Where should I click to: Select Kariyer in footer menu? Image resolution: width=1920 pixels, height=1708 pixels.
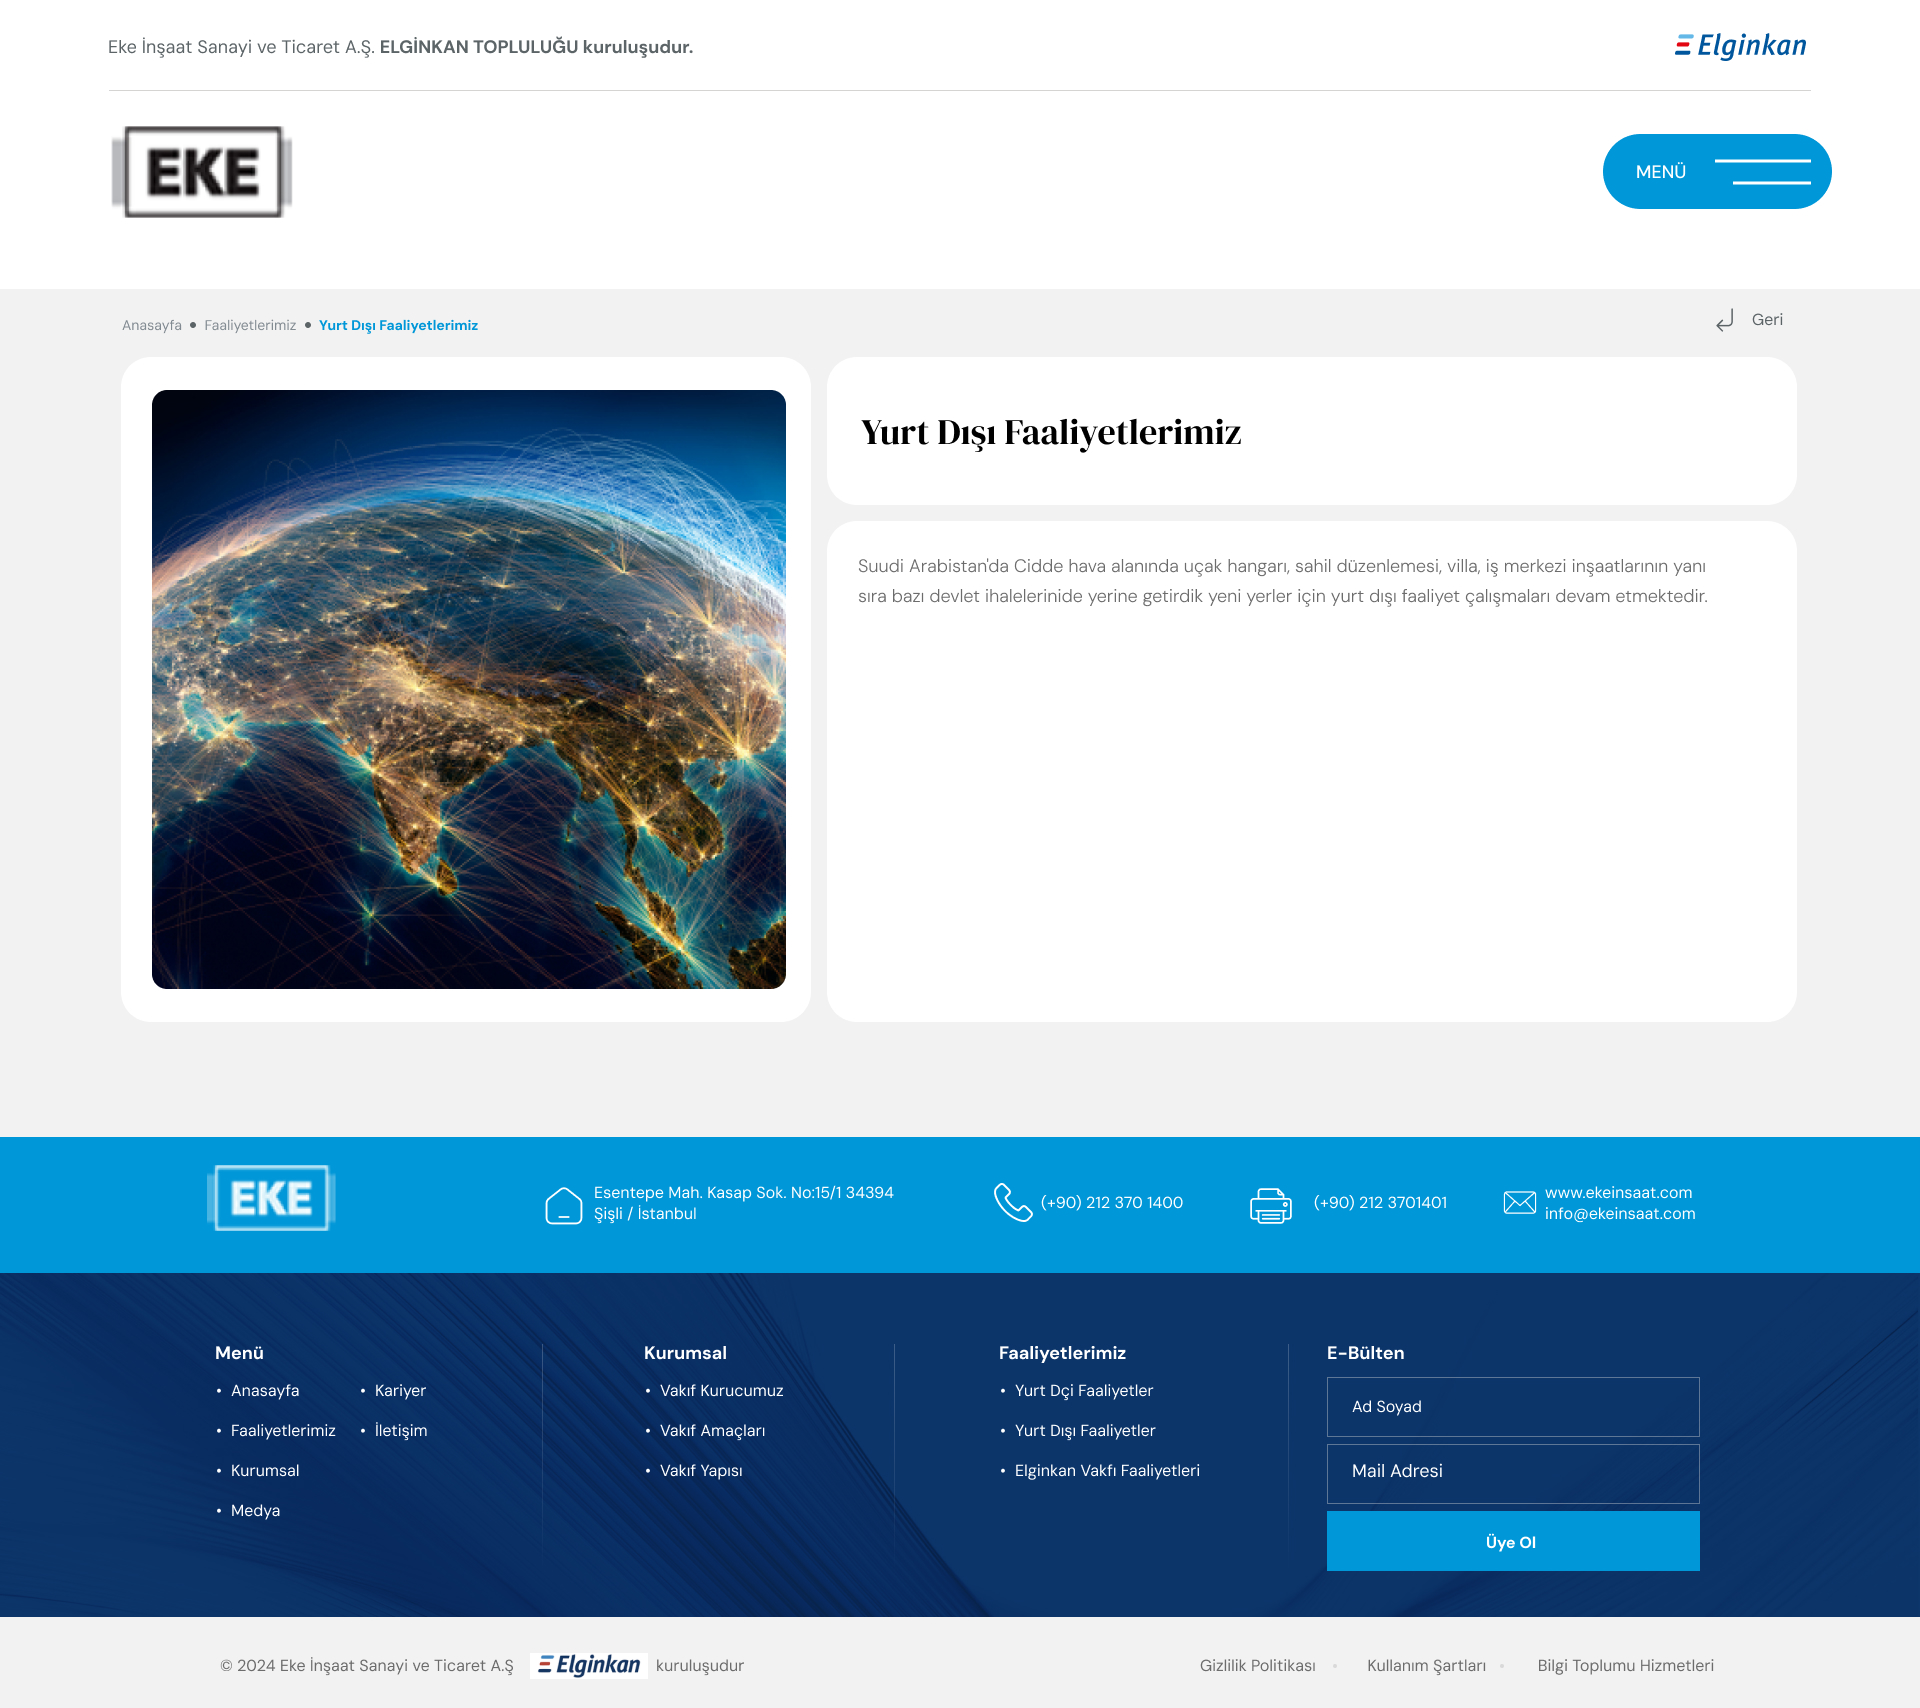click(400, 1390)
